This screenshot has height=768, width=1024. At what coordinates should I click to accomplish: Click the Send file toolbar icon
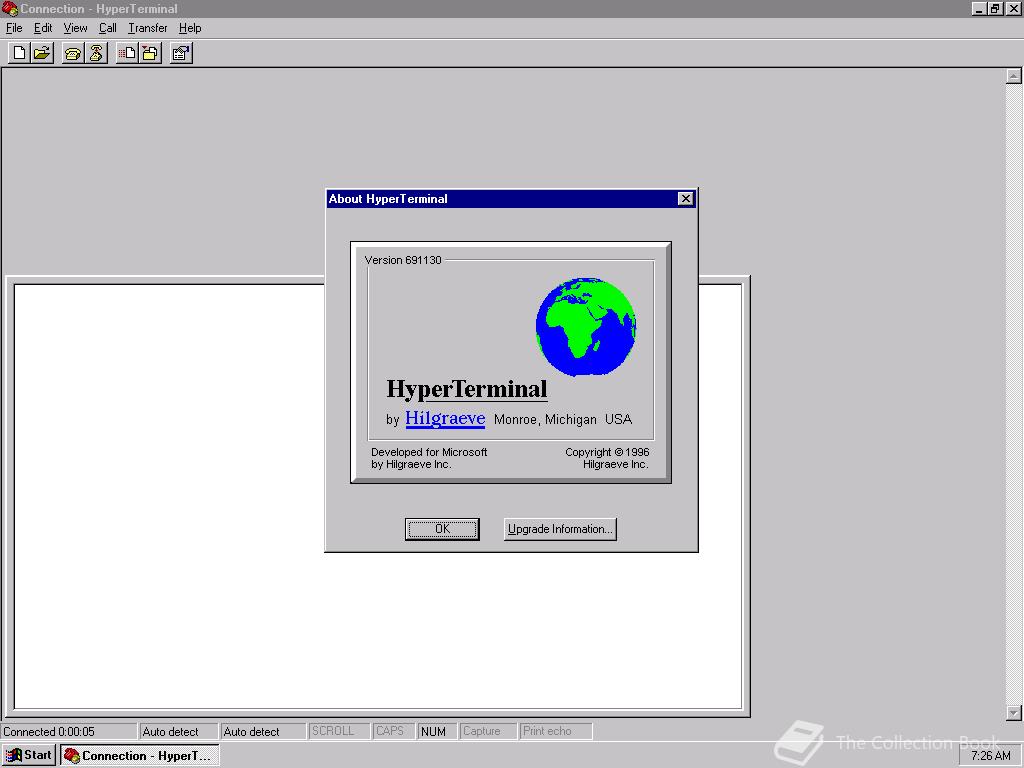click(x=127, y=53)
